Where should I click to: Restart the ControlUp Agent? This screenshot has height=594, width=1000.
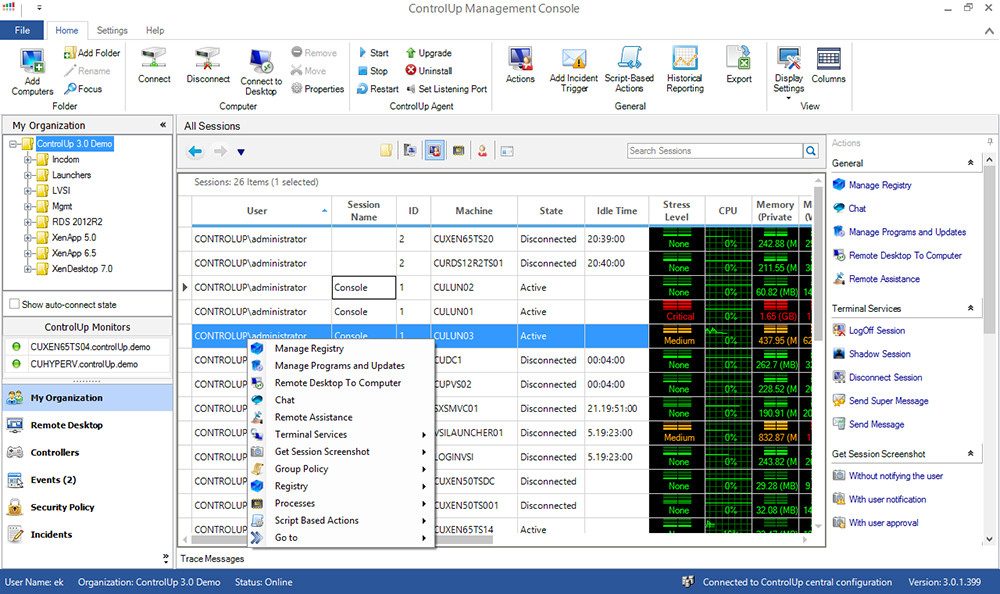pos(378,89)
